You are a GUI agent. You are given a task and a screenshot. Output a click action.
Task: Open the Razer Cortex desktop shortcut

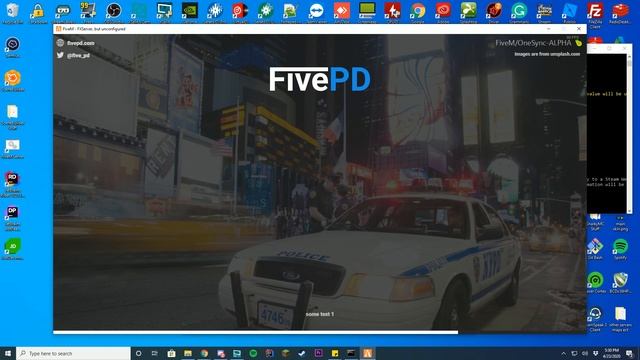[x=595, y=282]
